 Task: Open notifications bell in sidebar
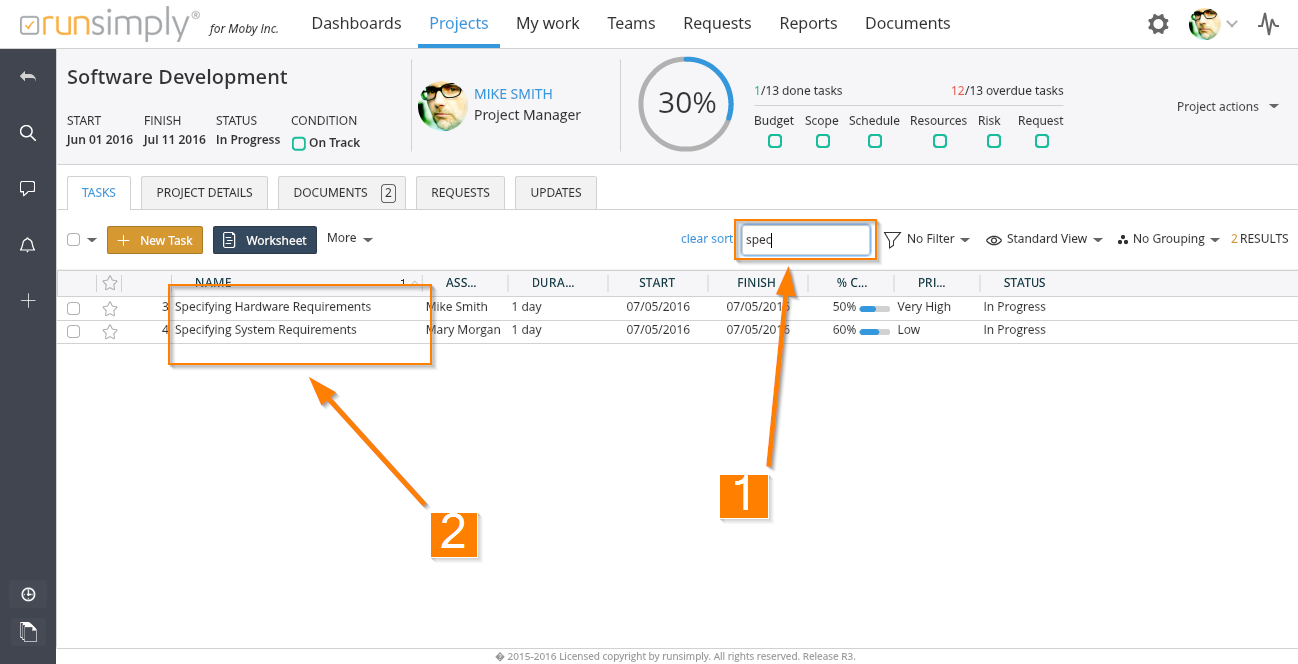click(x=28, y=245)
